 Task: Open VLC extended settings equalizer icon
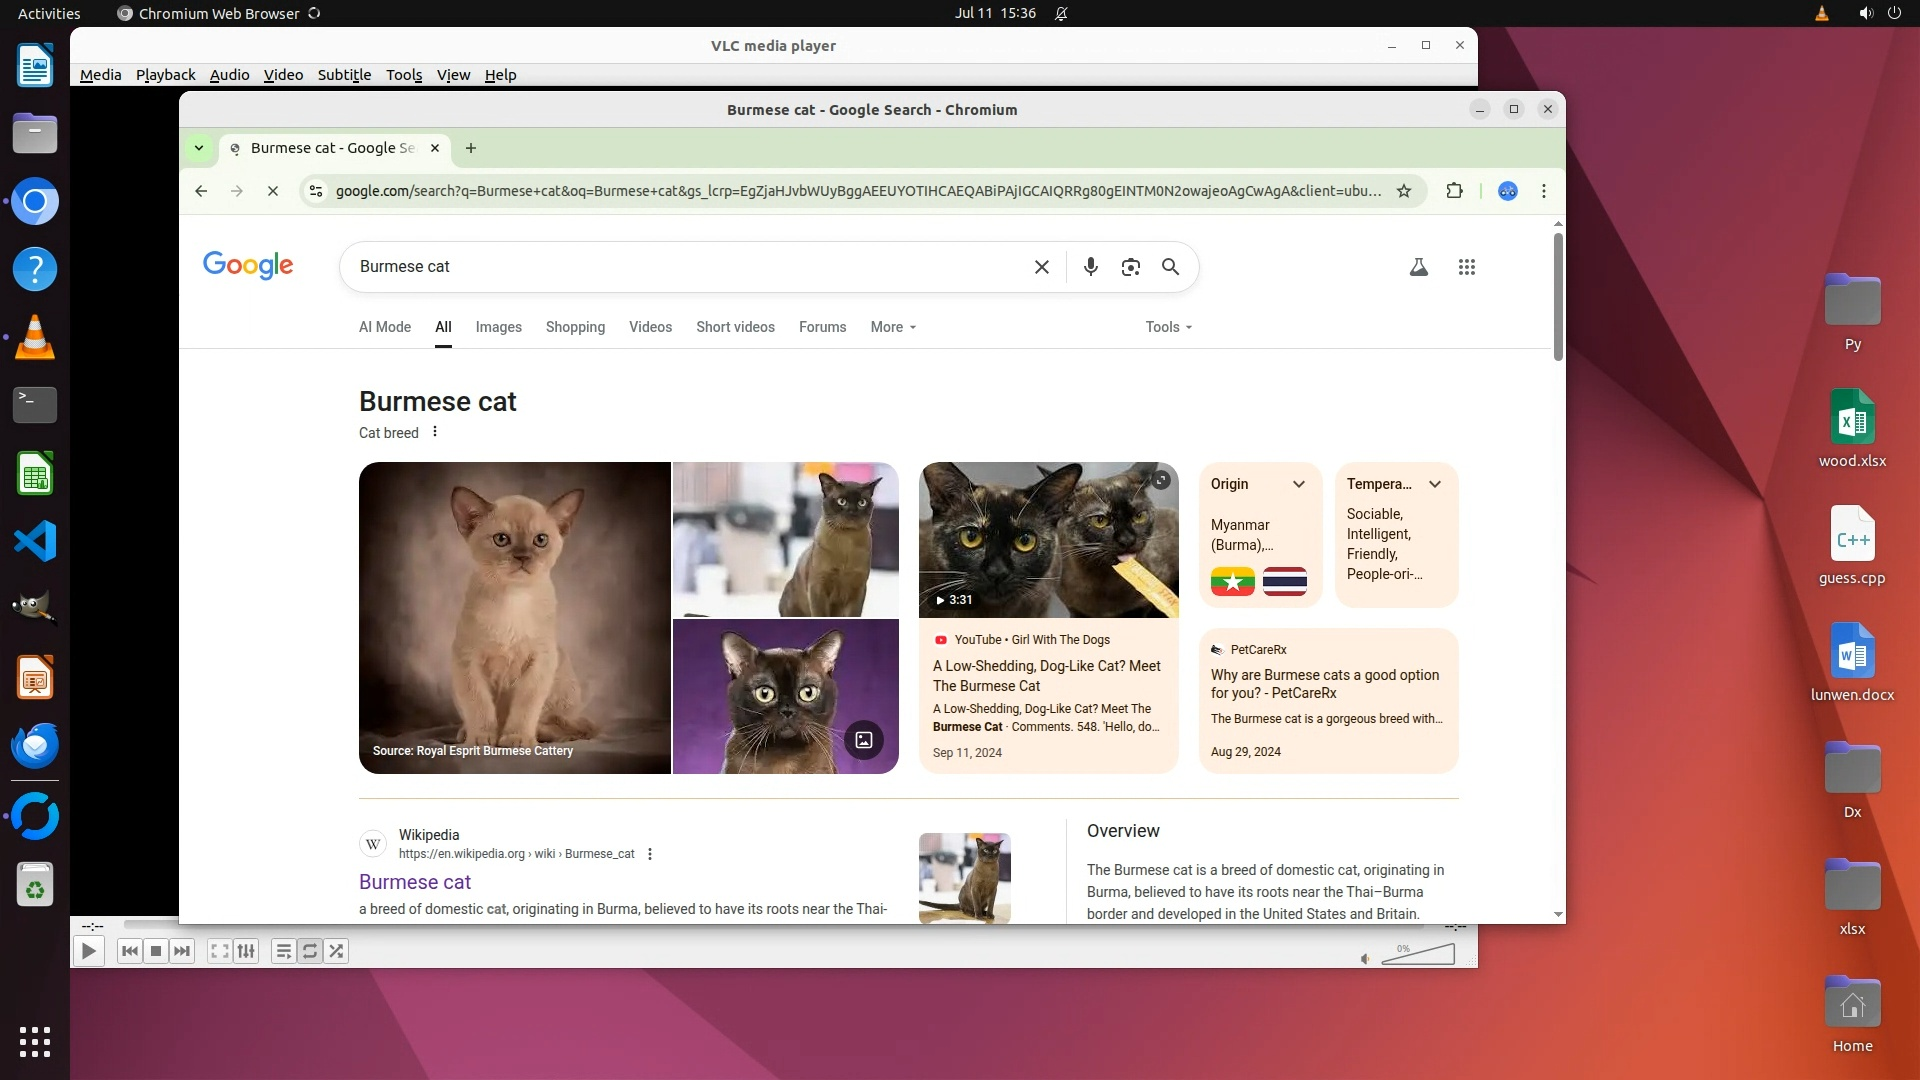pos(246,951)
